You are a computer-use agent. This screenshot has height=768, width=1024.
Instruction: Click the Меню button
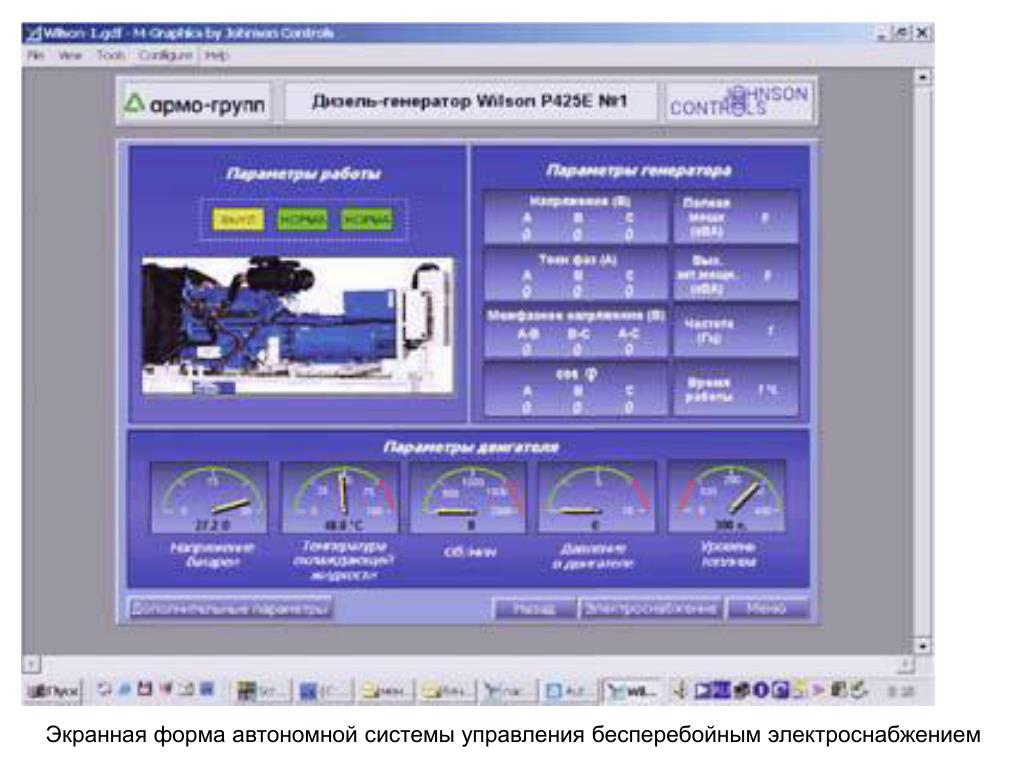click(767, 609)
